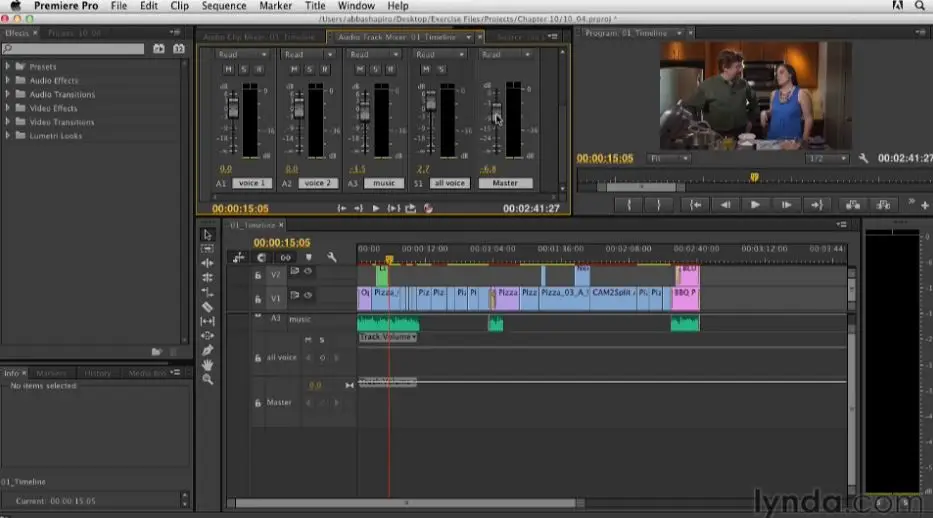Select the Razor tool in the Tools panel
This screenshot has width=933, height=518.
(x=207, y=306)
